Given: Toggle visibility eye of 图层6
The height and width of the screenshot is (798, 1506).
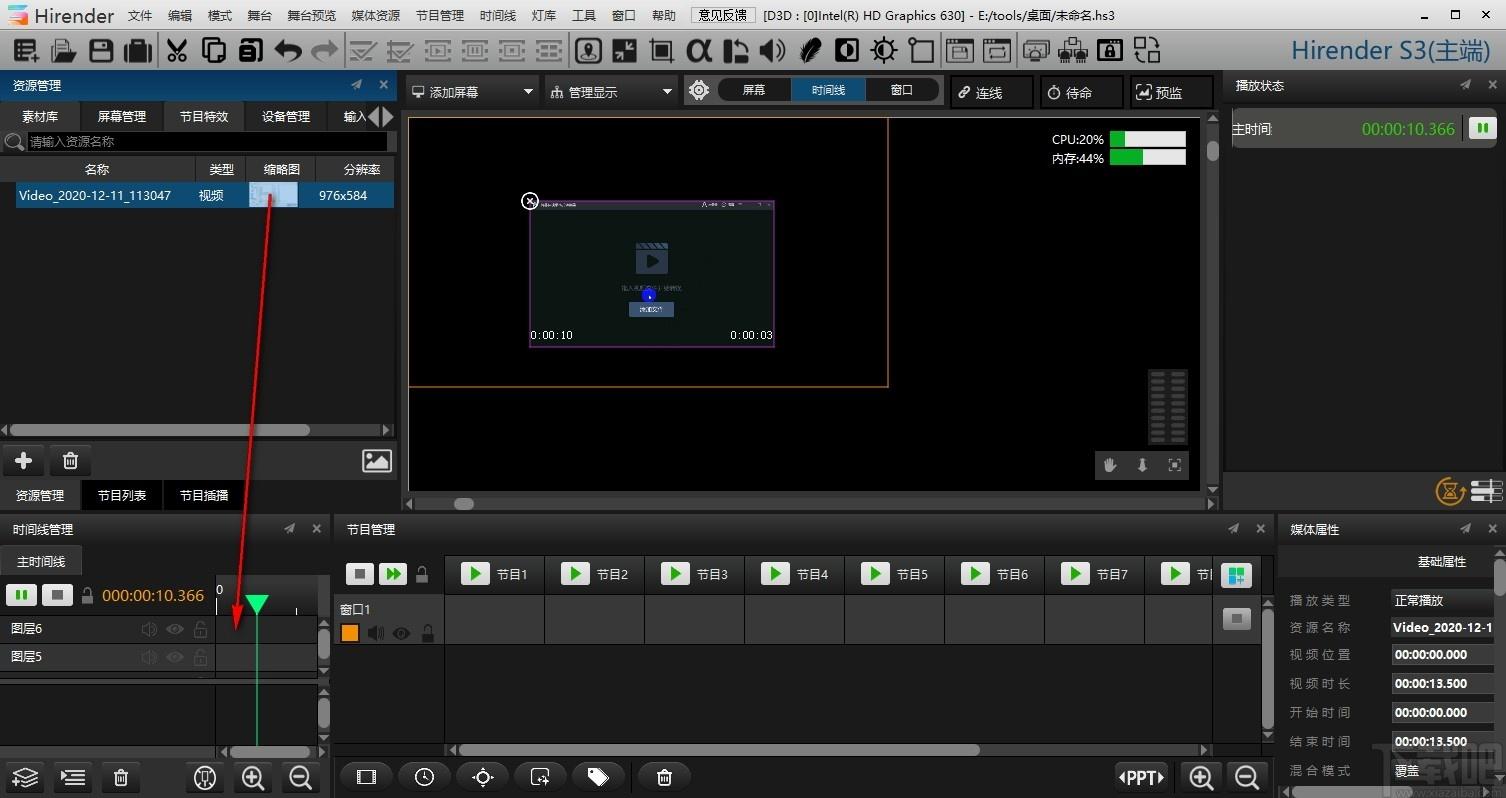Looking at the screenshot, I should point(175,629).
